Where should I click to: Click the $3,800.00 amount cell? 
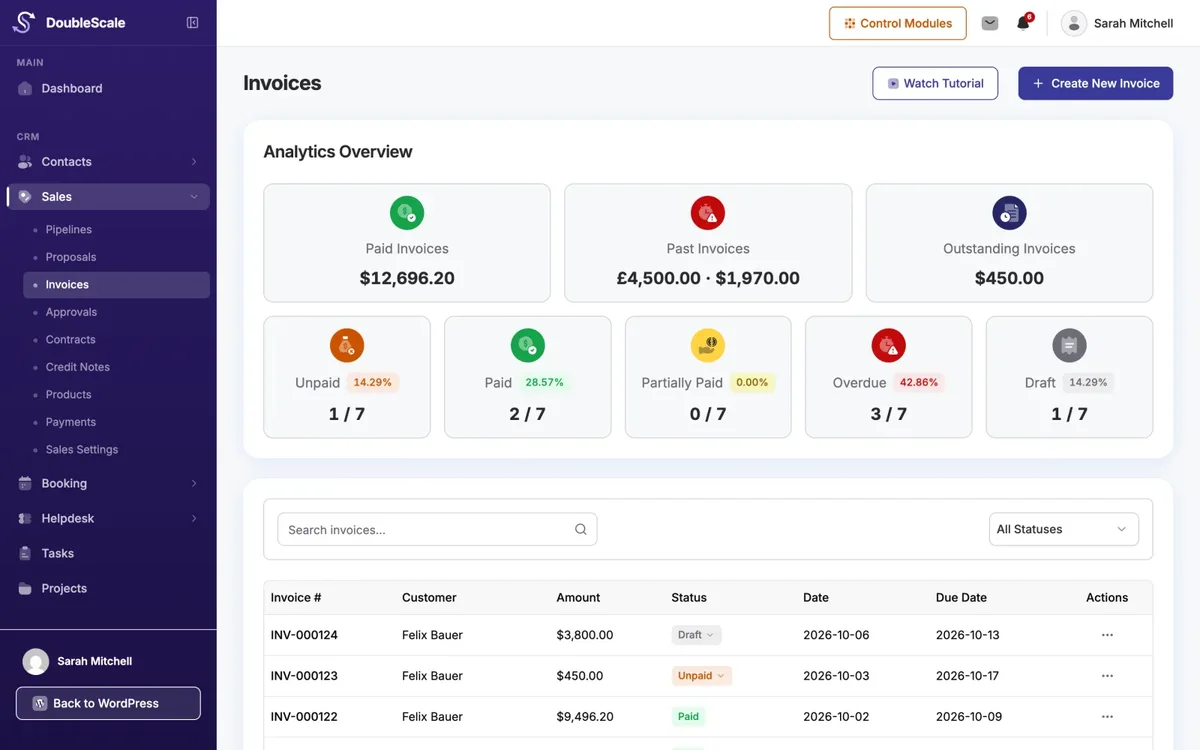pyautogui.click(x=585, y=635)
